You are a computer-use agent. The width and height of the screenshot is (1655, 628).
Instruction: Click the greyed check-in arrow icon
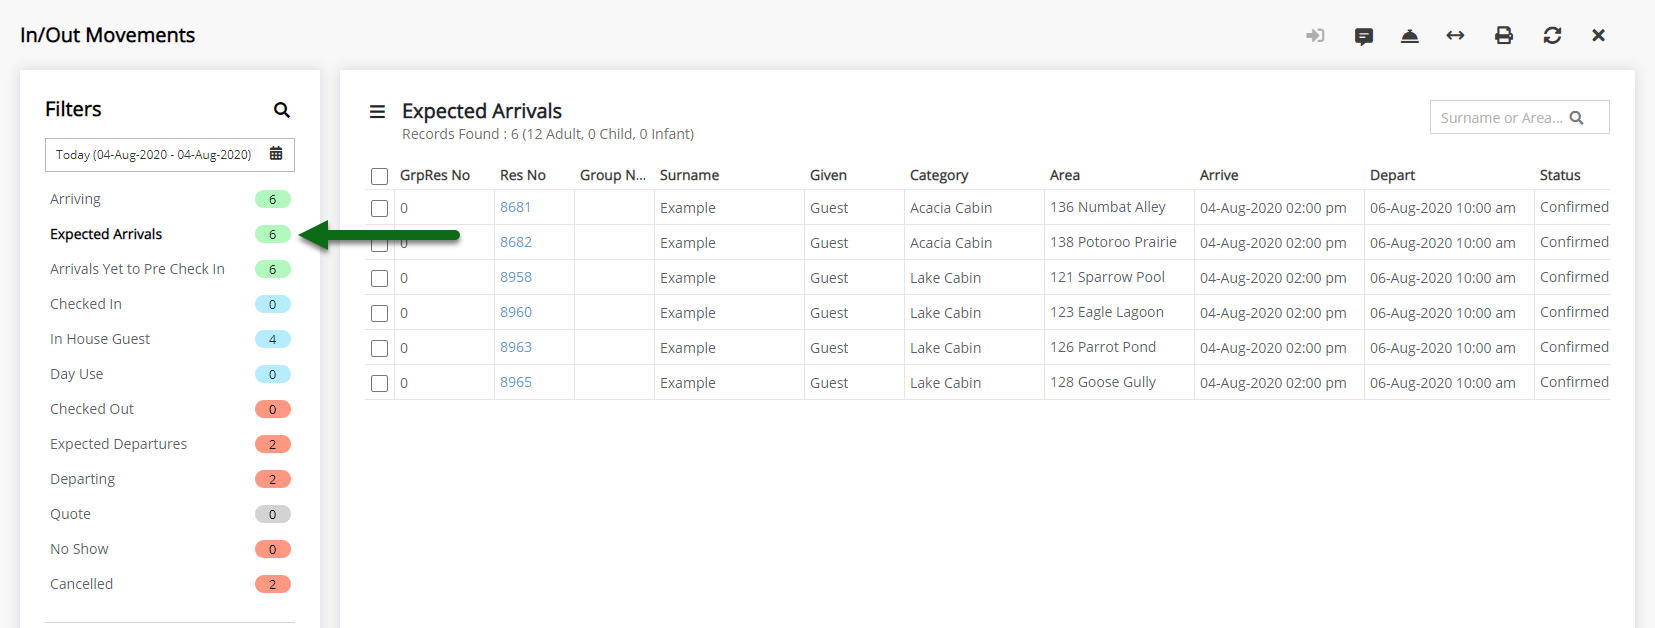1315,36
